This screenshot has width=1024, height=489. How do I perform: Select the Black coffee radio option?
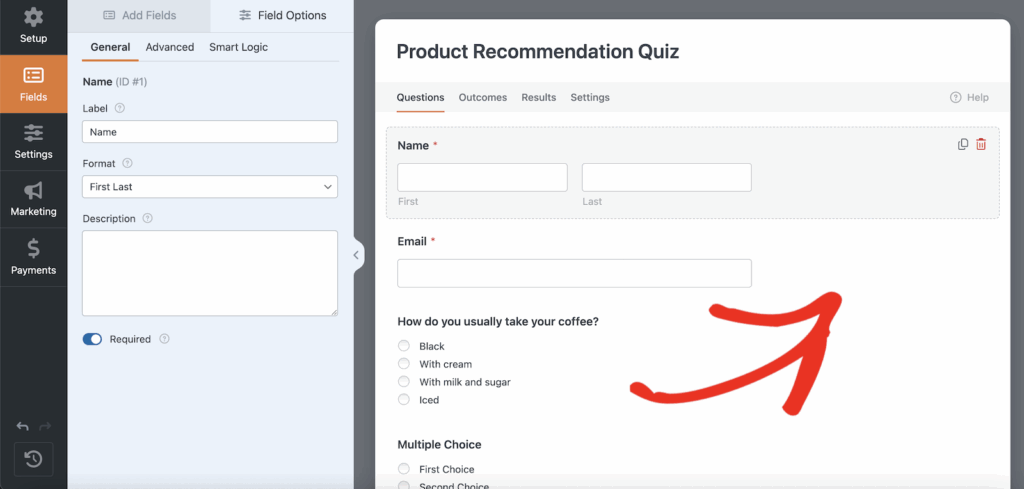[404, 346]
